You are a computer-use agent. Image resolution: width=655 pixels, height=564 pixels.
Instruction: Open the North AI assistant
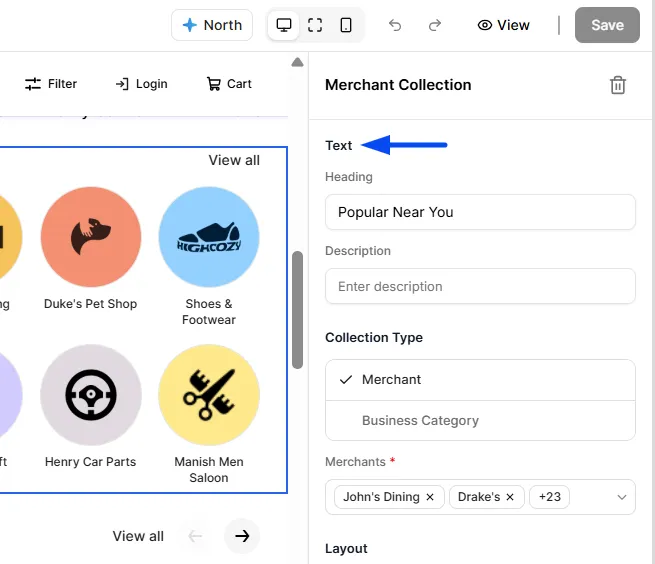tap(212, 25)
